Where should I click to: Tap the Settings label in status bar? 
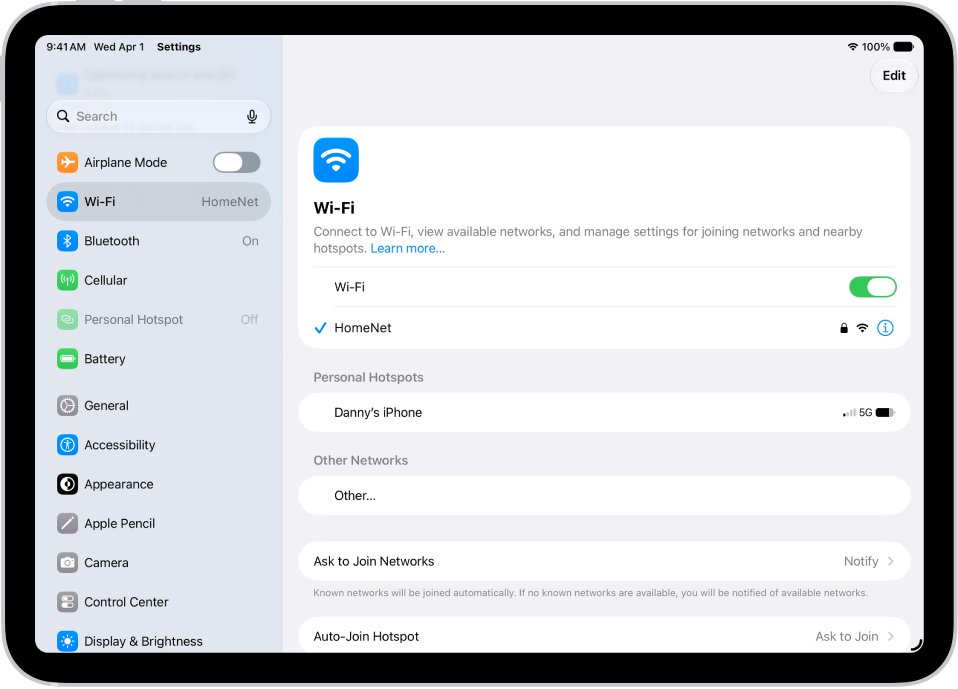pyautogui.click(x=178, y=47)
